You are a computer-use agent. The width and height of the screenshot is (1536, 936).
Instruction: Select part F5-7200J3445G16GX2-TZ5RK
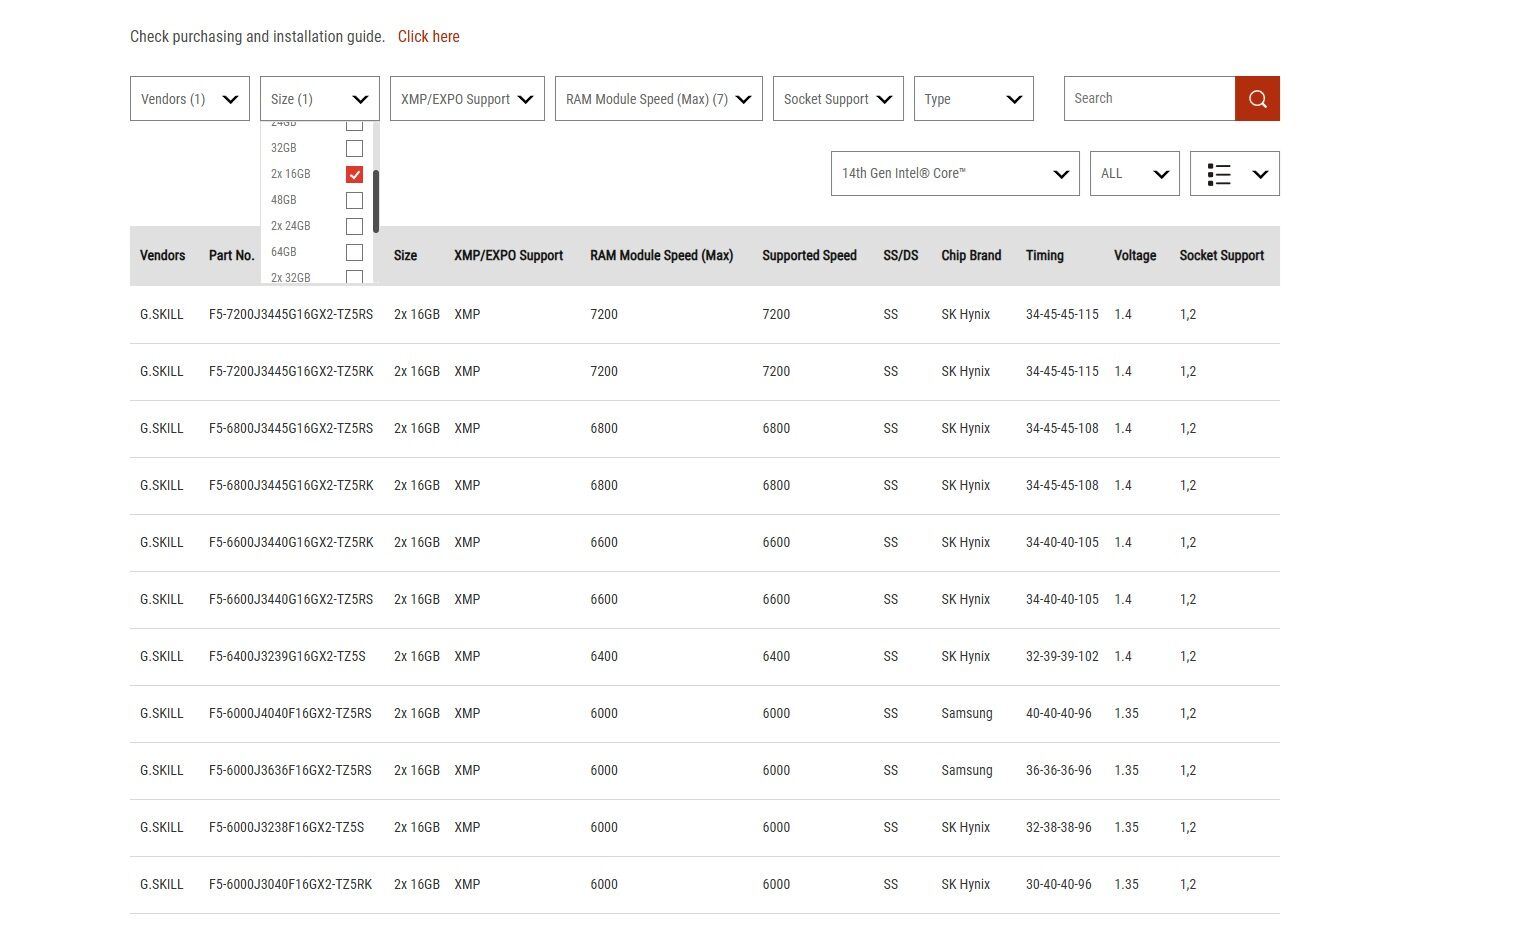click(x=291, y=372)
